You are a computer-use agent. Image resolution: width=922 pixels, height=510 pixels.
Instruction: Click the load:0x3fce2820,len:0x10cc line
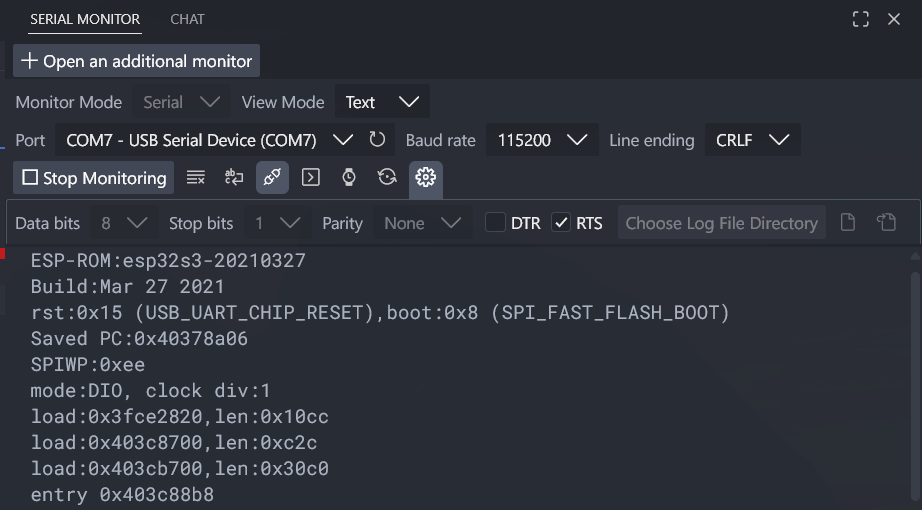click(179, 416)
